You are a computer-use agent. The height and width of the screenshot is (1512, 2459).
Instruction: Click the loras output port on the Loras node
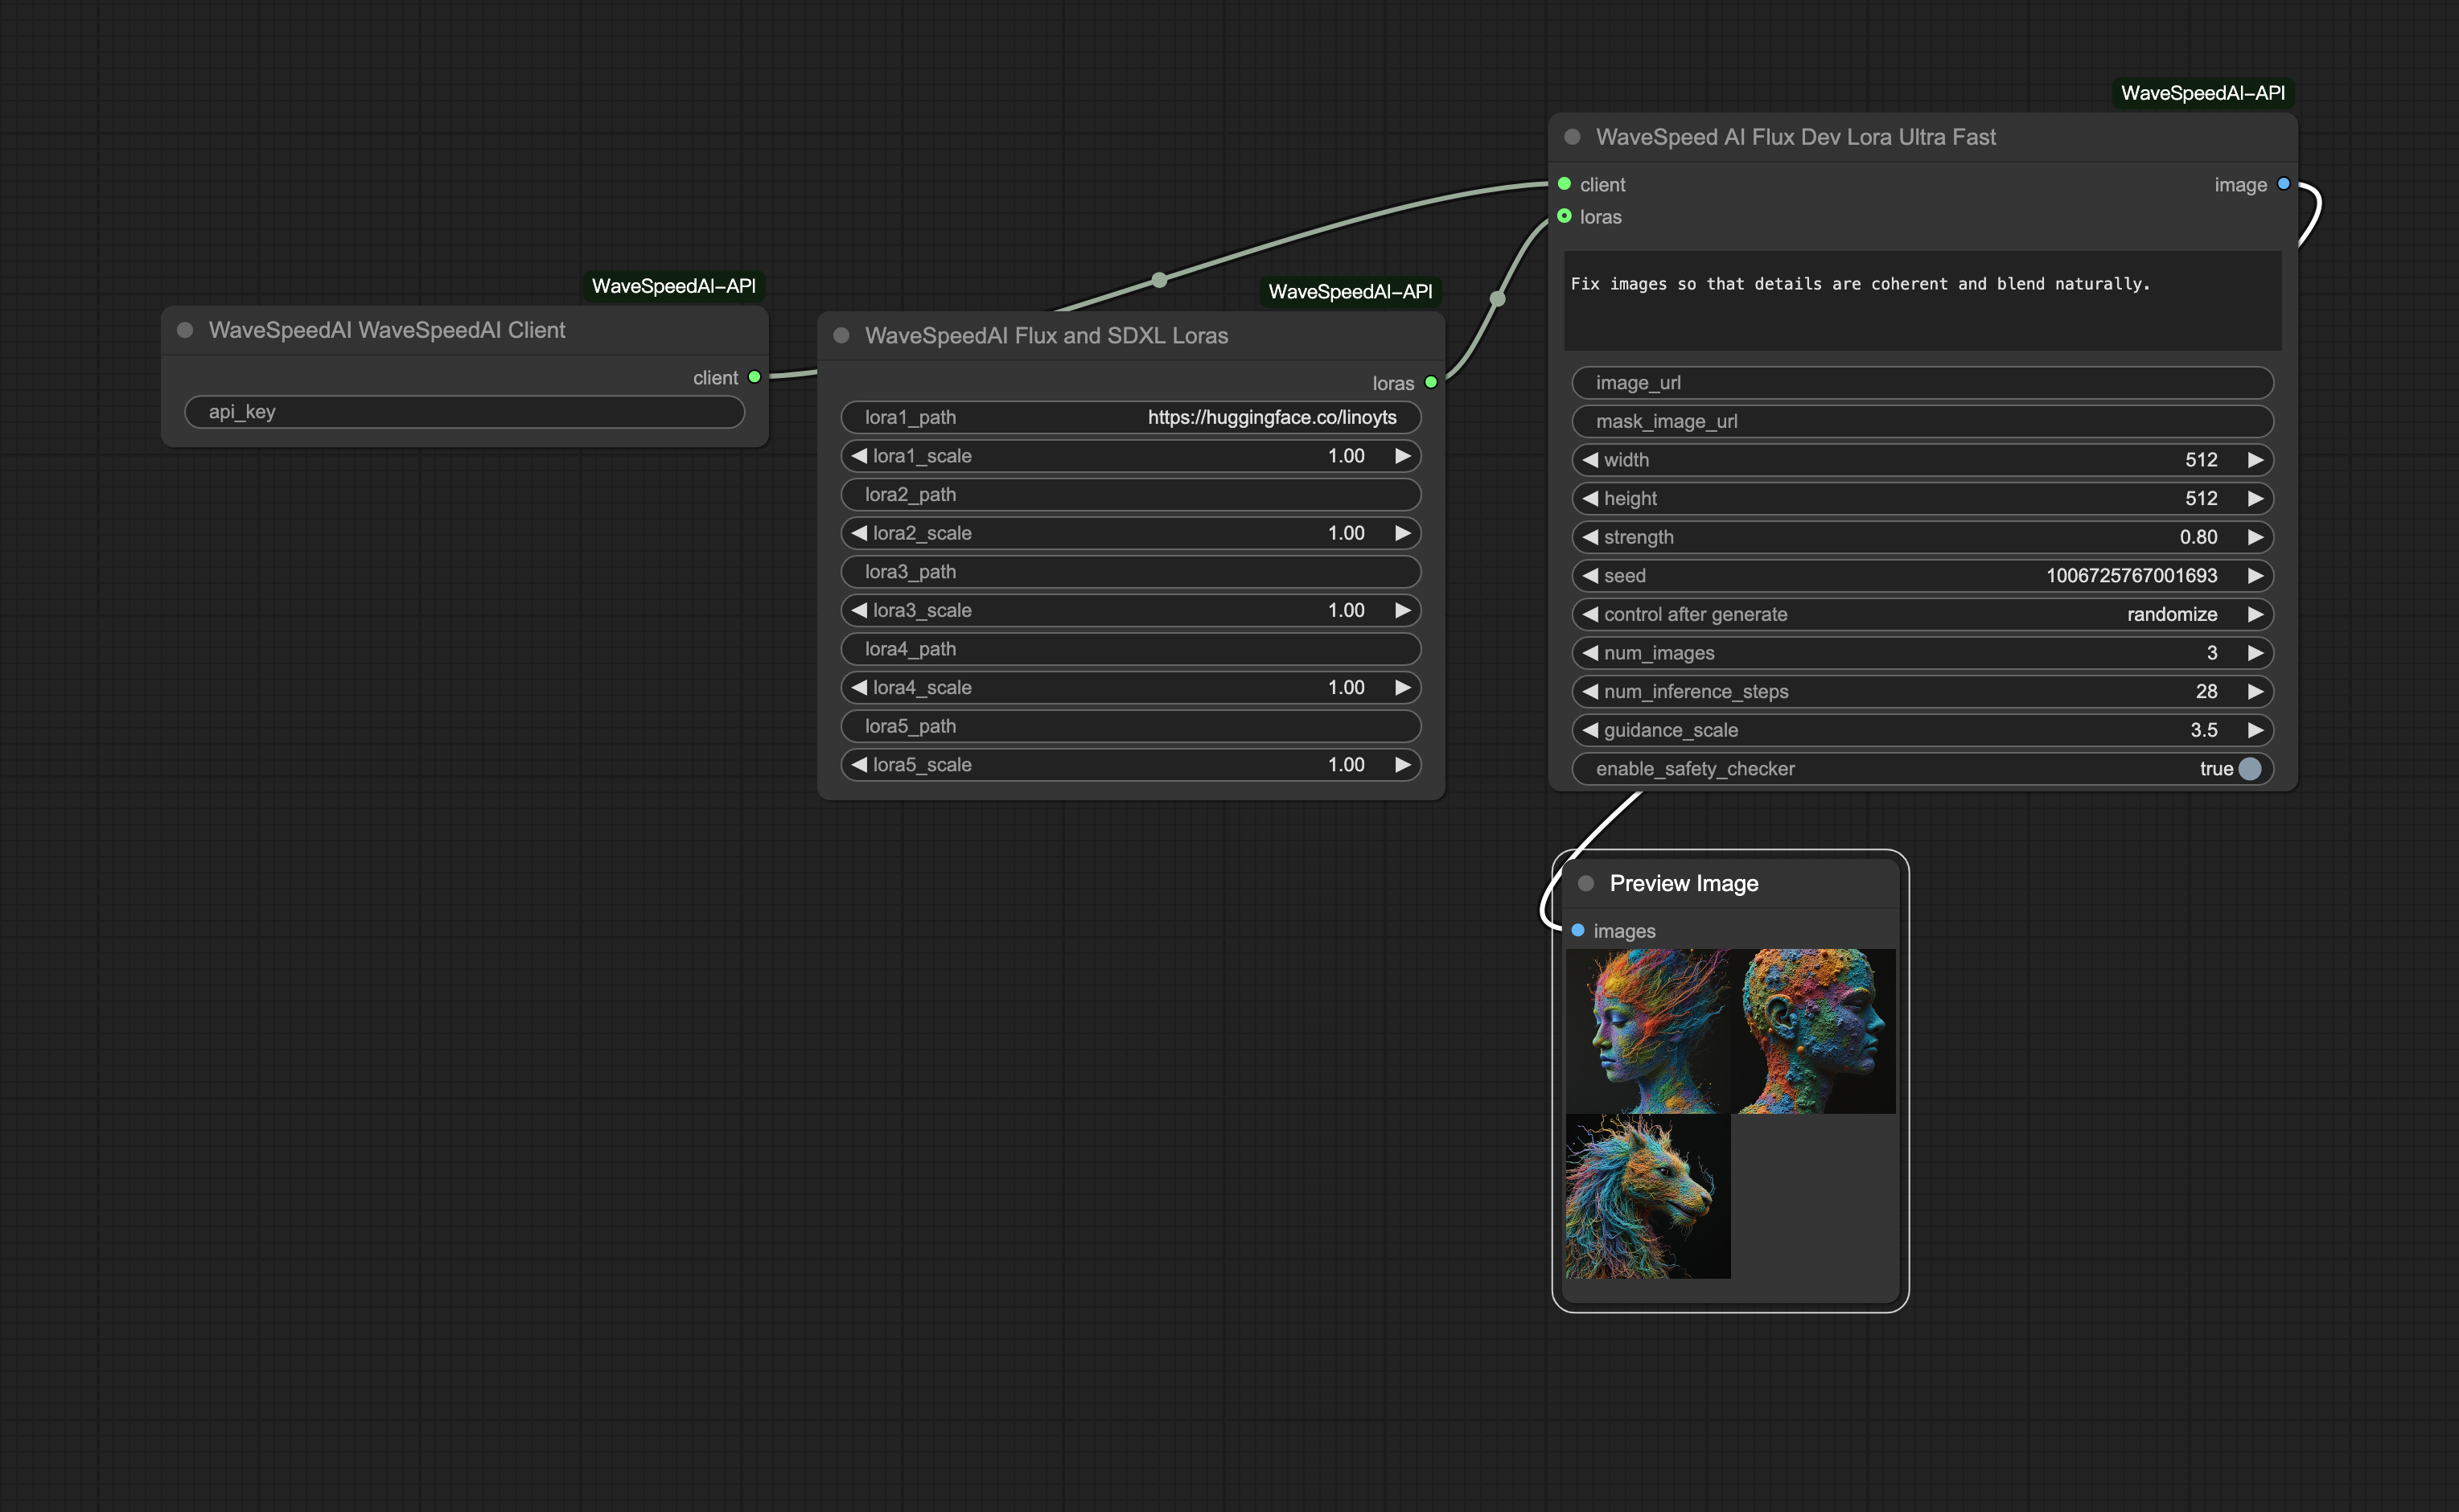(1431, 381)
